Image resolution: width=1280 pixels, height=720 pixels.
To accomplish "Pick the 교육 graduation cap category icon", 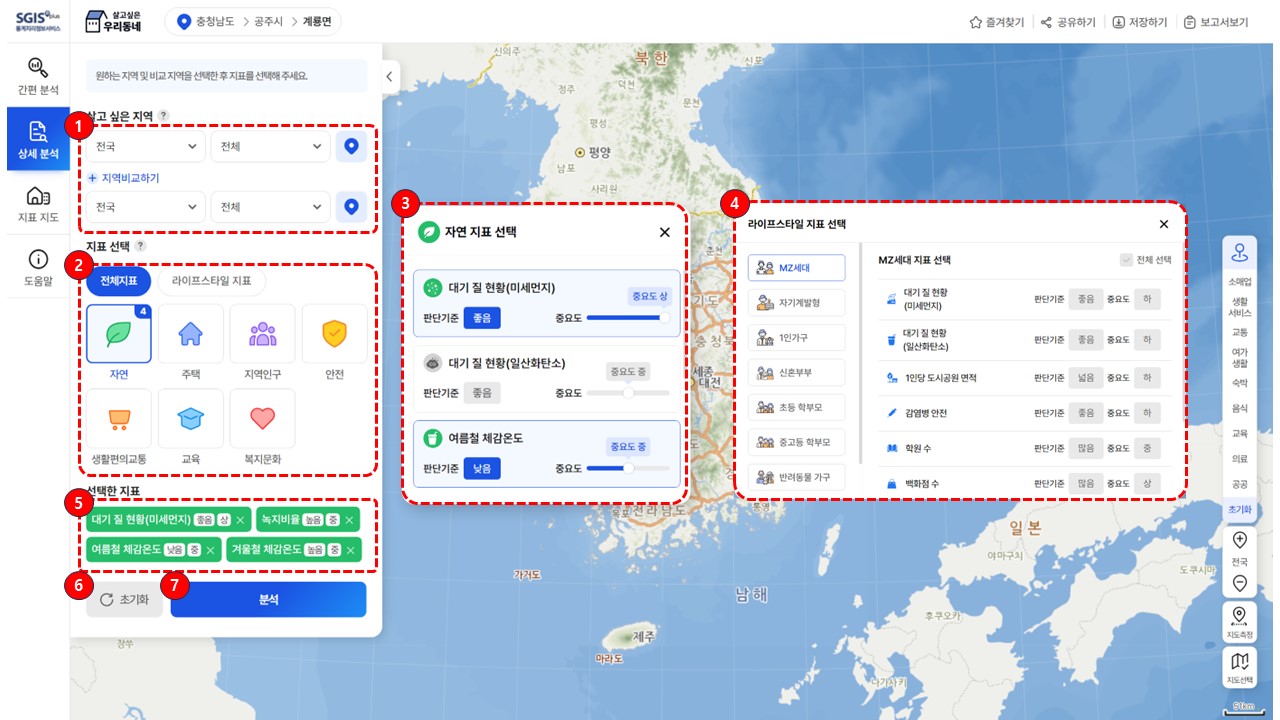I will coord(190,420).
